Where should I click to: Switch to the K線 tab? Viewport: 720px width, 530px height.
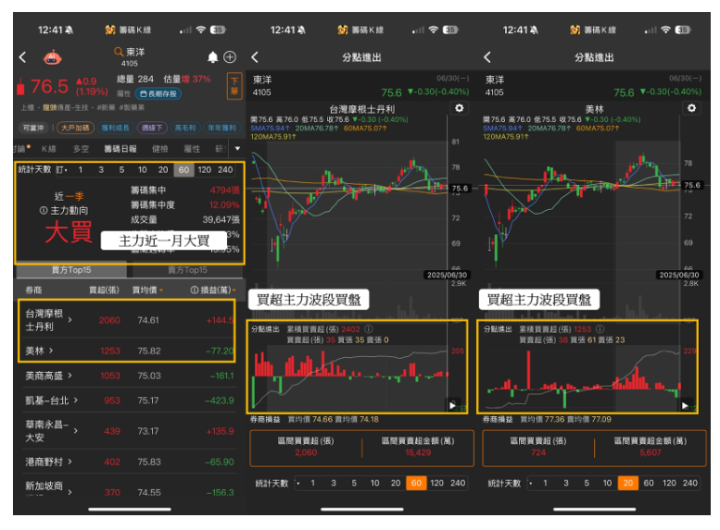coord(49,149)
